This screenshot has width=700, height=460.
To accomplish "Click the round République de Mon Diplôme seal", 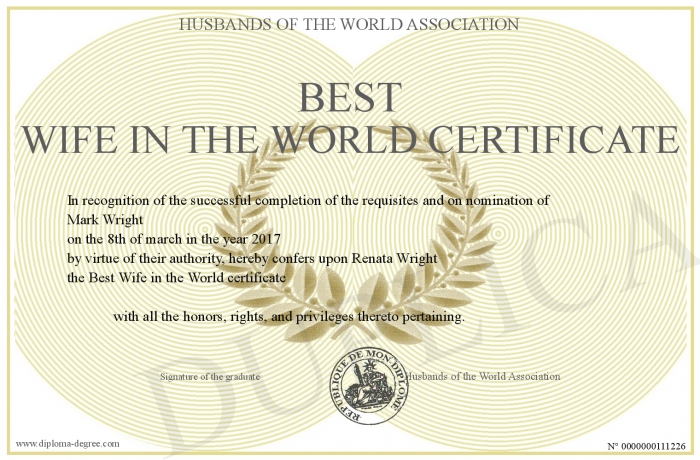I will click(369, 385).
